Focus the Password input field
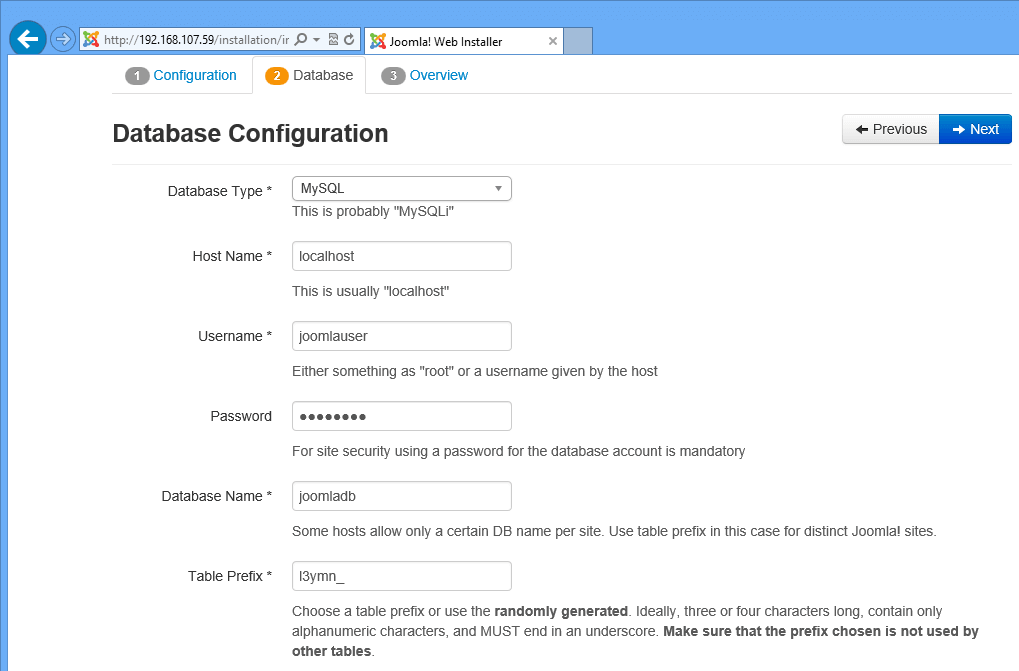 pyautogui.click(x=402, y=416)
